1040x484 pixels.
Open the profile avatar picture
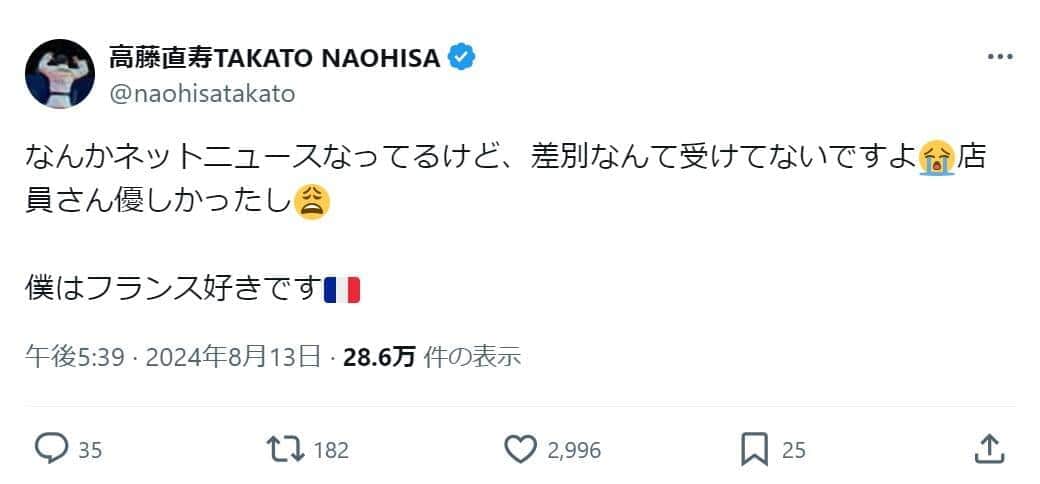(59, 74)
